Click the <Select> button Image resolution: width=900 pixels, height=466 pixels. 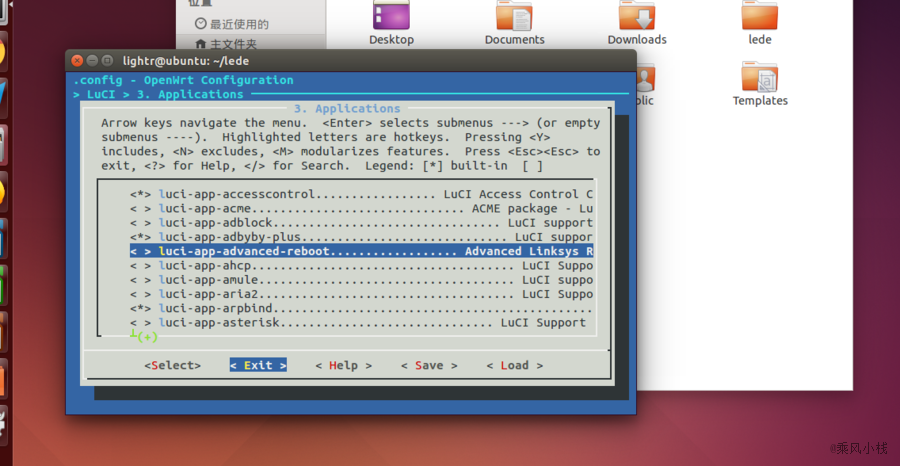[173, 366]
